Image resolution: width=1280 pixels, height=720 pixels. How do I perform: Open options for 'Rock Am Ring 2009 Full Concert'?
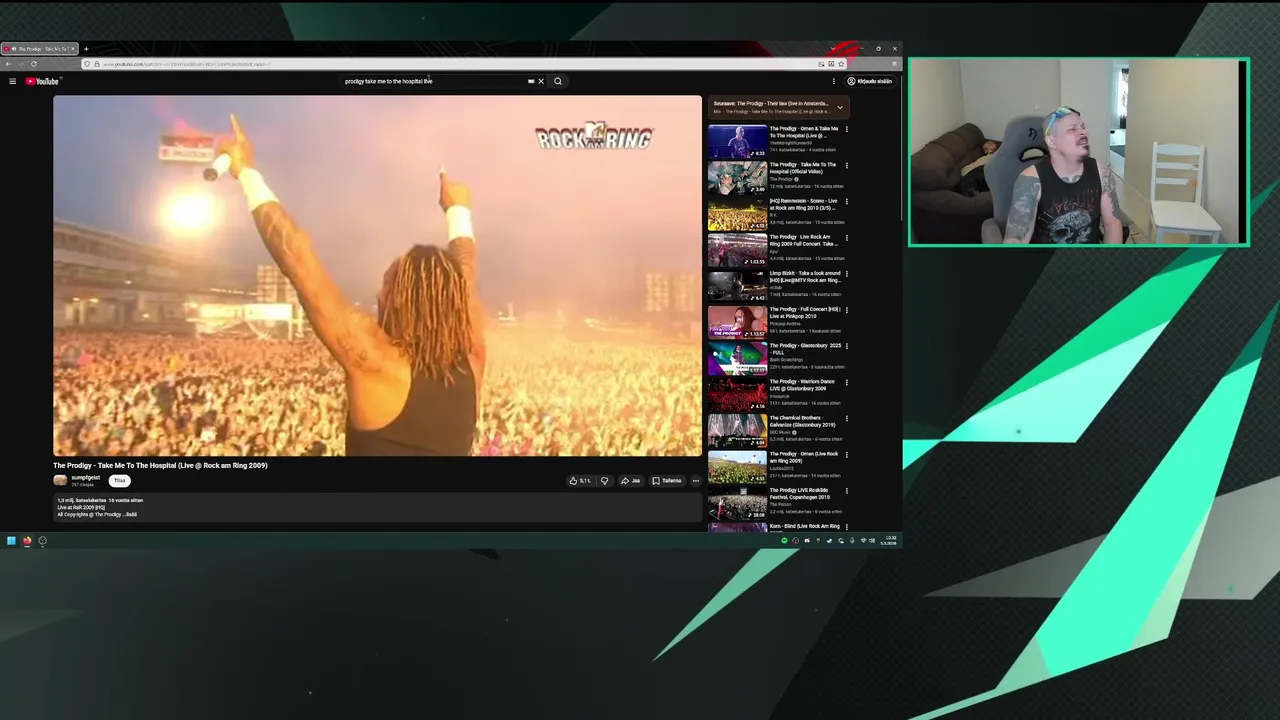click(x=847, y=238)
